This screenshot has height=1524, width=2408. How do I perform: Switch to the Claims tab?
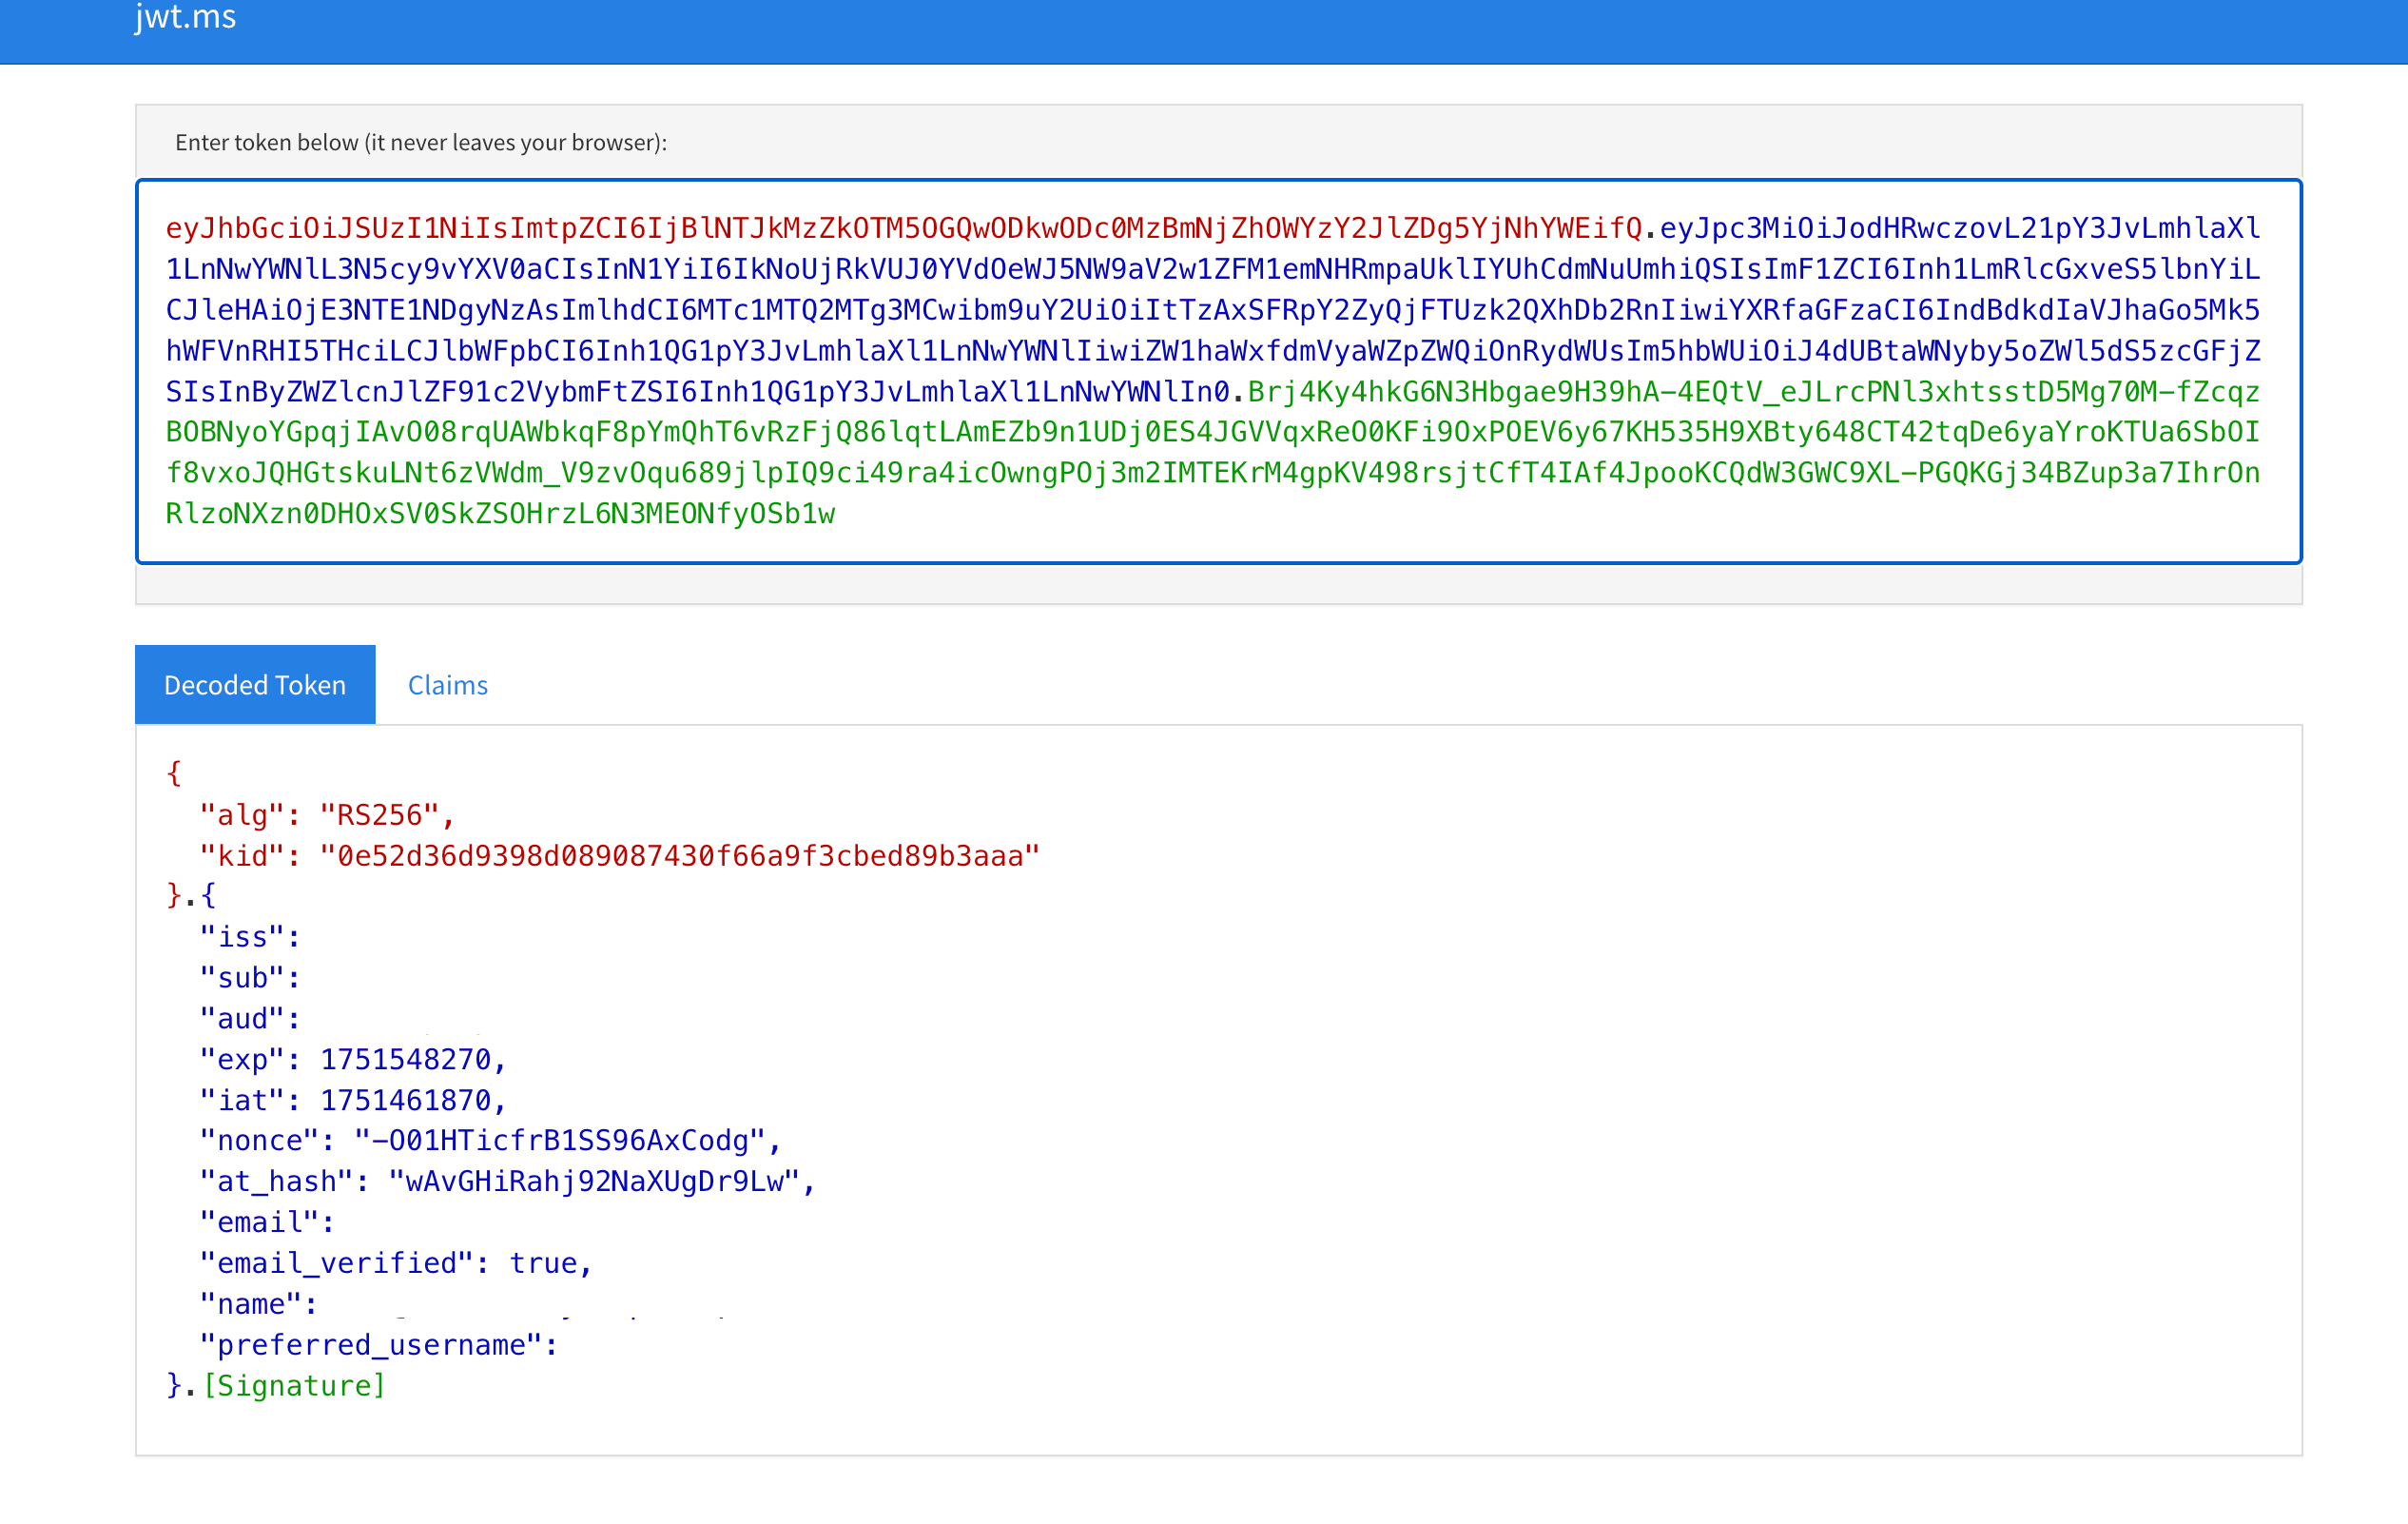[447, 685]
